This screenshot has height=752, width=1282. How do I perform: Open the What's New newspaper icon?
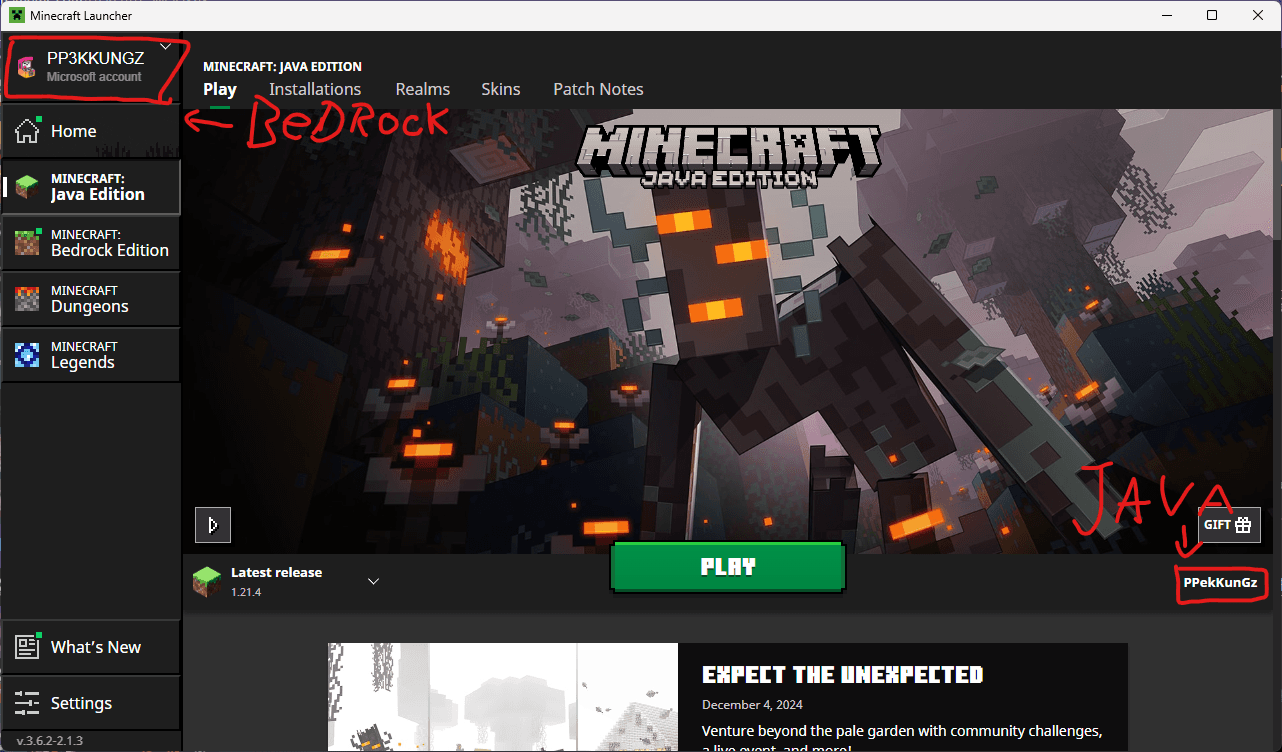click(x=27, y=647)
